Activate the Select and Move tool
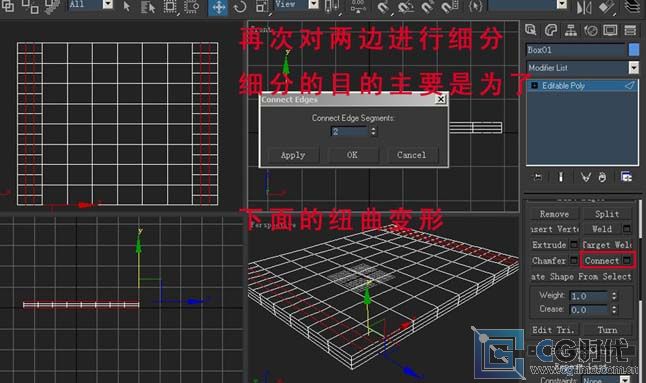 (218, 7)
